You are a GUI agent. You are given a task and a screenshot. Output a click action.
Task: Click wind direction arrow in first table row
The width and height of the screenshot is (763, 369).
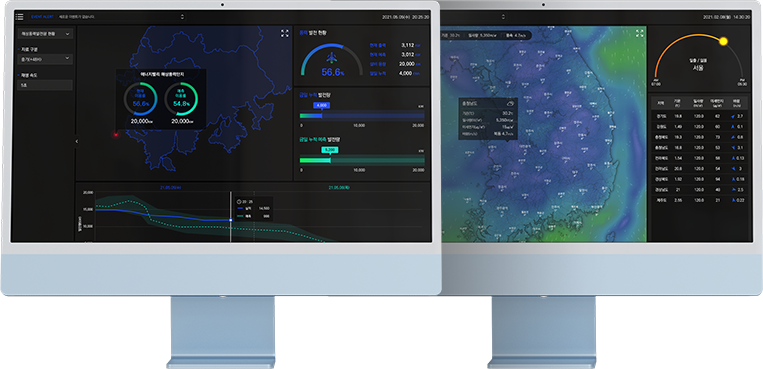(733, 116)
